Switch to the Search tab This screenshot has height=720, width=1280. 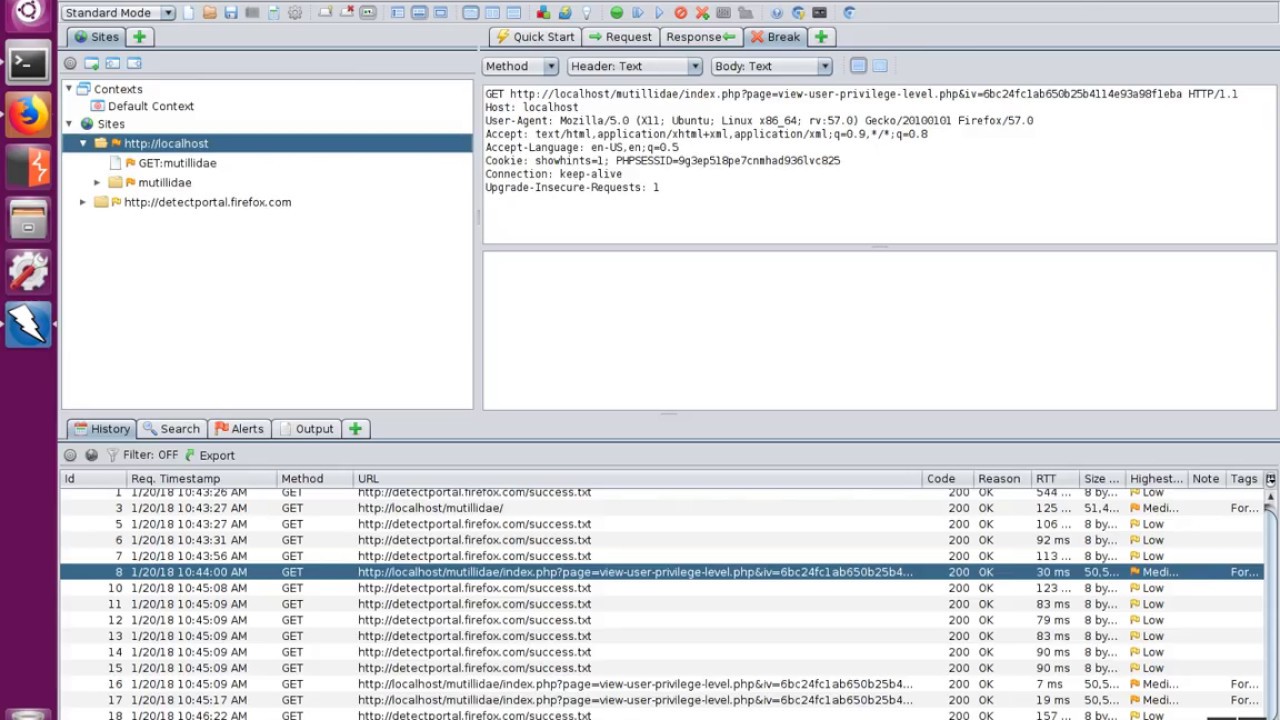point(171,429)
